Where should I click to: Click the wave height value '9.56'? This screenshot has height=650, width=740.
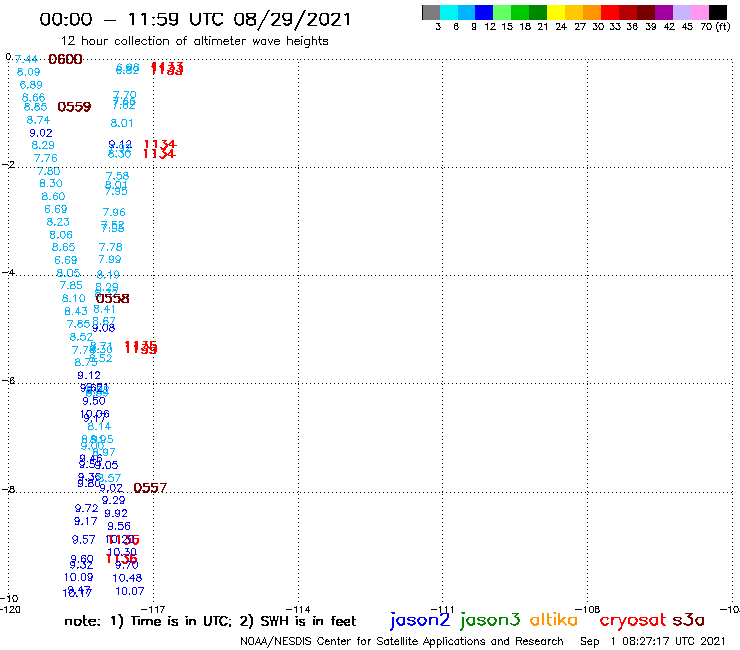(x=118, y=526)
